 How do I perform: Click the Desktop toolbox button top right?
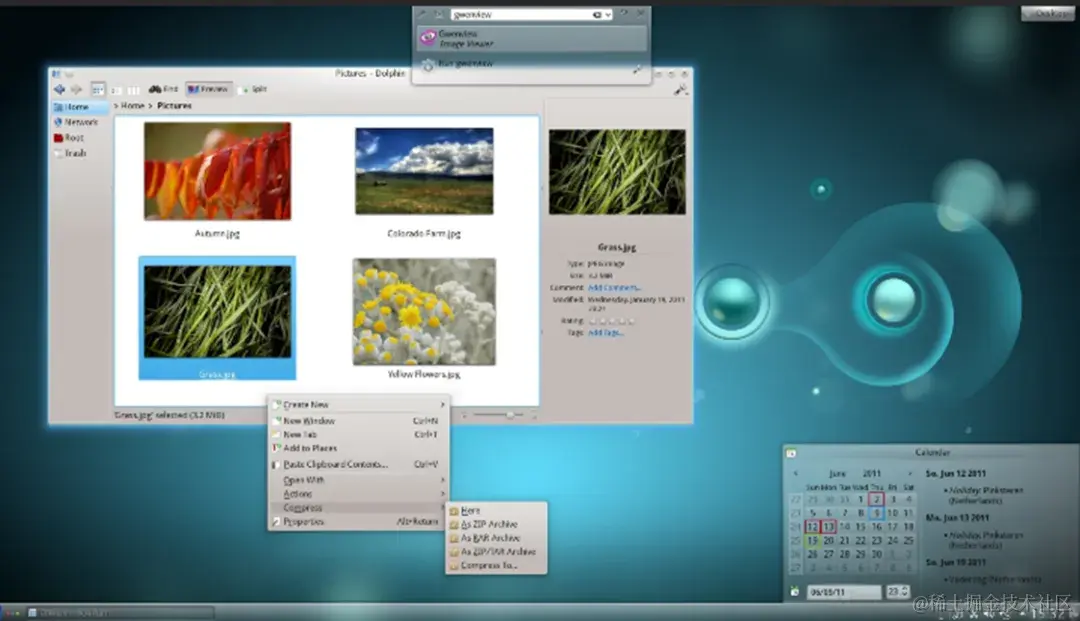(x=1048, y=13)
